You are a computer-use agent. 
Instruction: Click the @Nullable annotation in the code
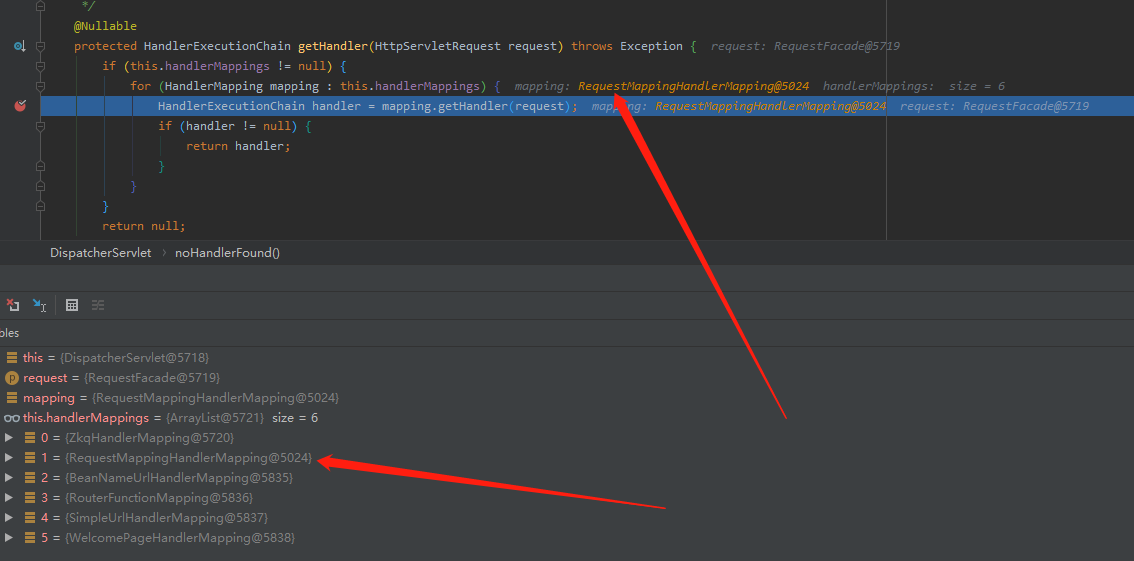105,26
